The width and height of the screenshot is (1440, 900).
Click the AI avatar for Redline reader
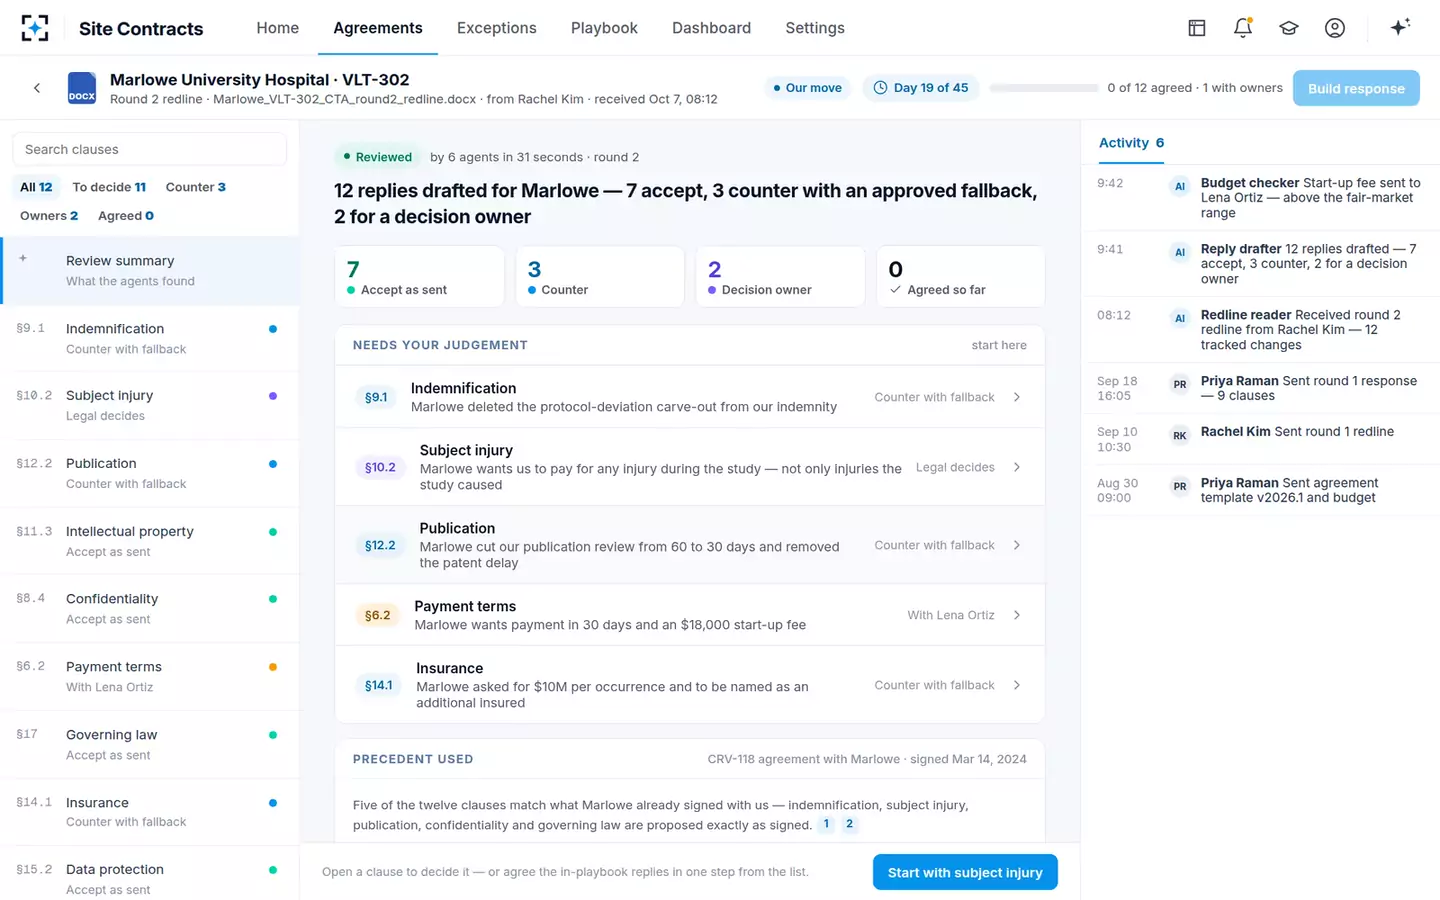tap(1180, 318)
